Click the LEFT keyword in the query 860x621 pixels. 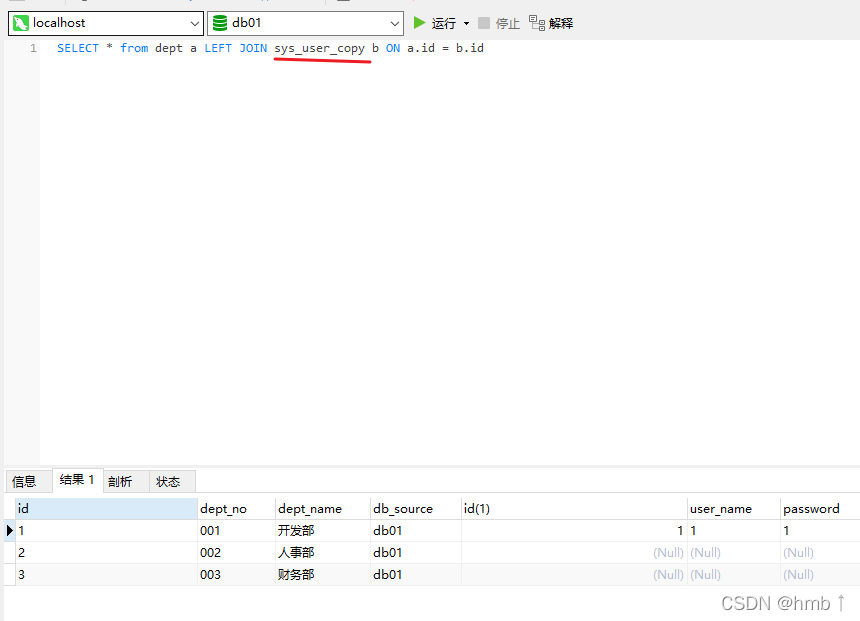(x=218, y=48)
